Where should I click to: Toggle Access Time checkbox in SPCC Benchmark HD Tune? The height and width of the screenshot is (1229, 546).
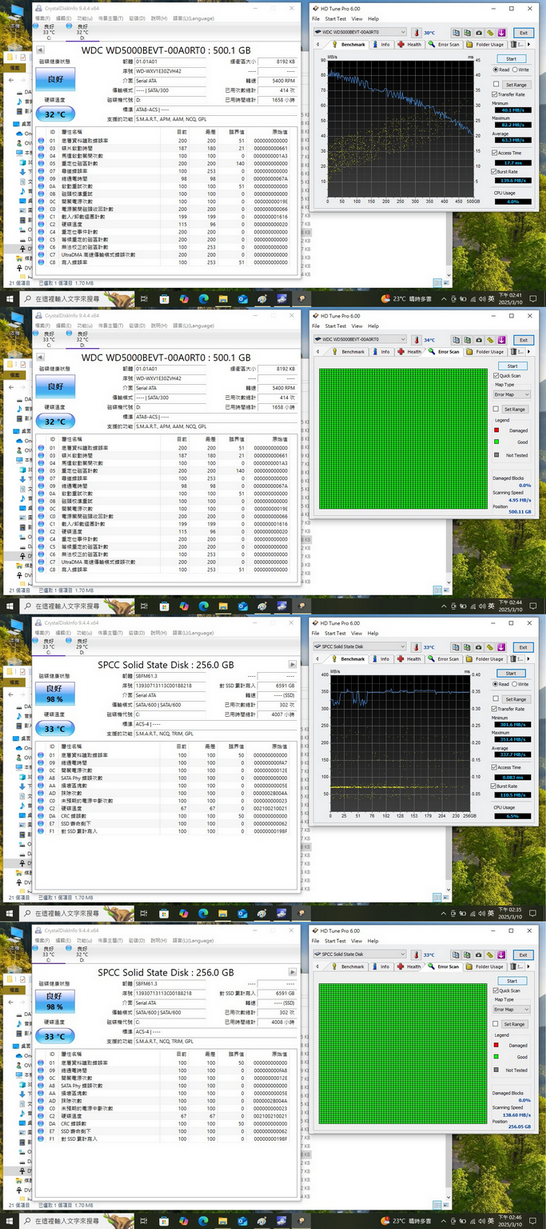click(495, 767)
